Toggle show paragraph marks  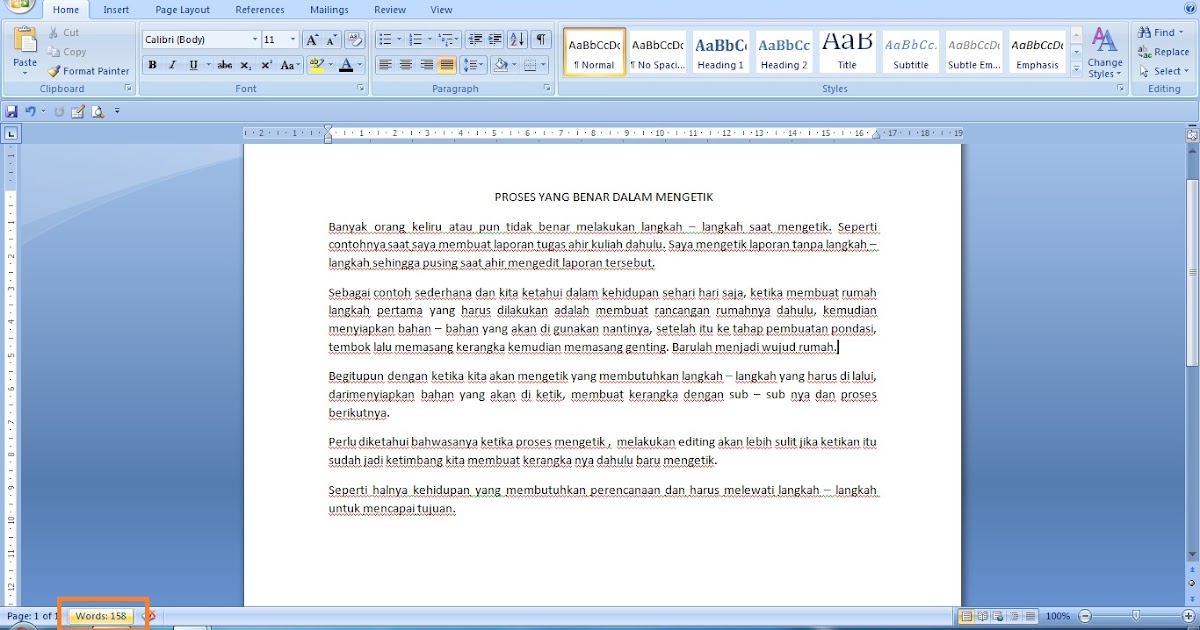541,40
